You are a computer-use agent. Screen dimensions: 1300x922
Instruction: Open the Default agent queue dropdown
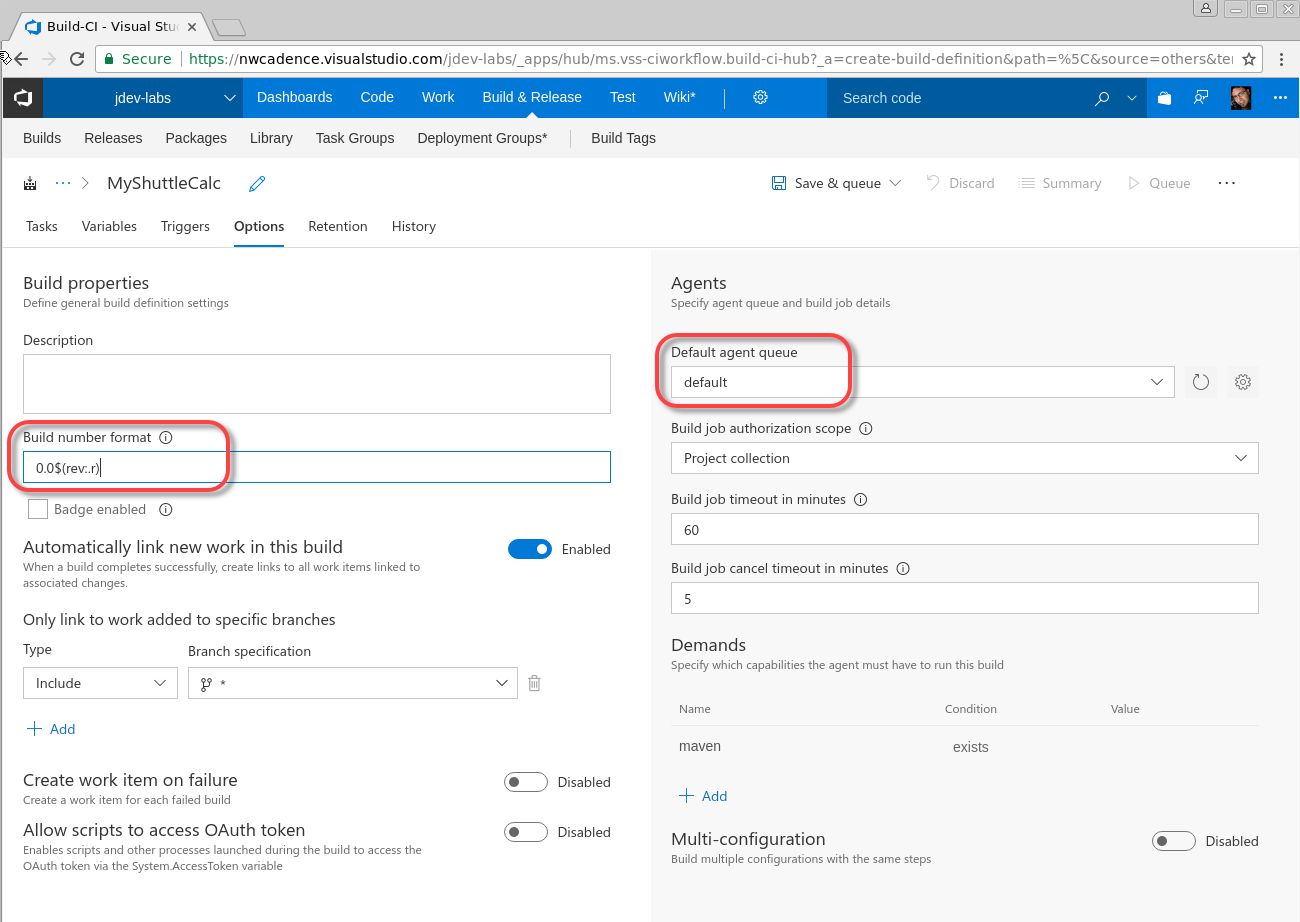pyautogui.click(x=922, y=382)
